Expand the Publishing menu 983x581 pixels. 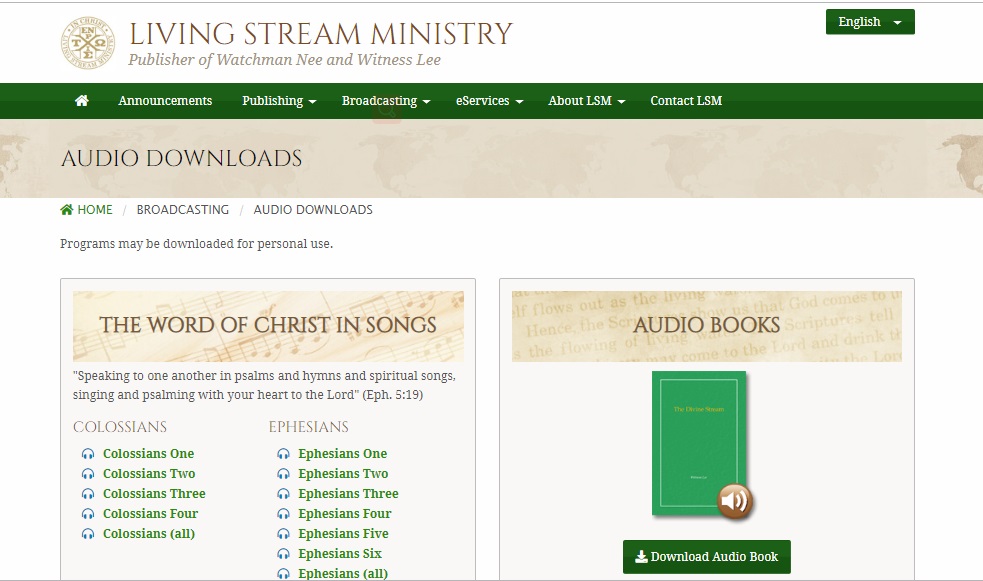[x=279, y=101]
